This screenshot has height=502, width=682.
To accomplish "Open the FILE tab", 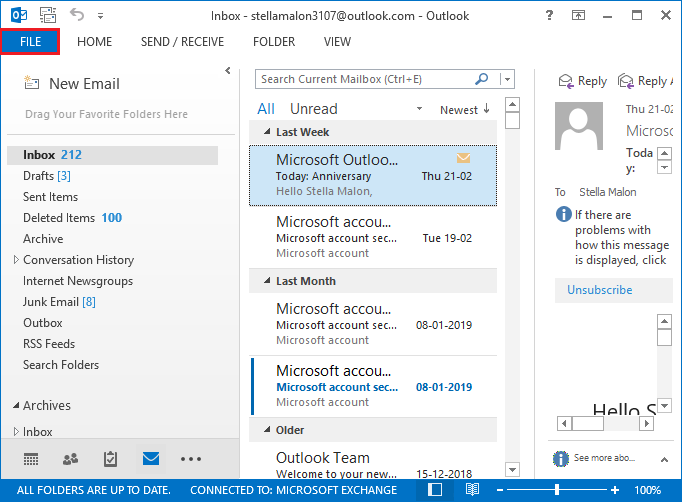I will (x=30, y=42).
